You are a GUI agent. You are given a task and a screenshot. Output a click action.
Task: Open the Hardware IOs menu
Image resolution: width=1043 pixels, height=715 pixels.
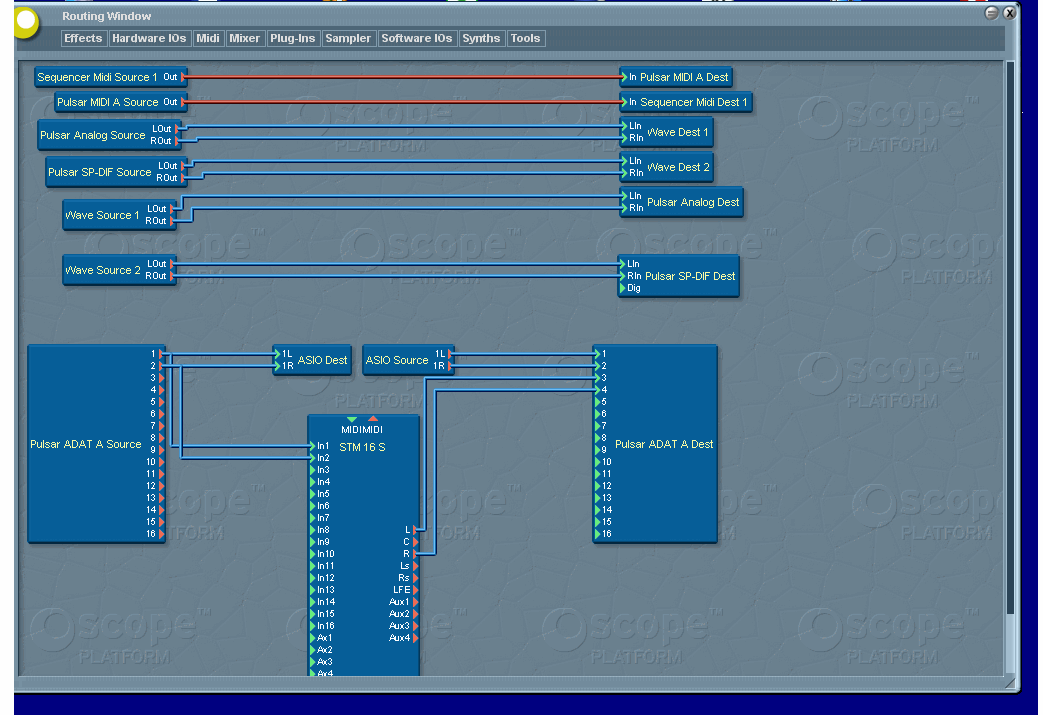point(149,38)
